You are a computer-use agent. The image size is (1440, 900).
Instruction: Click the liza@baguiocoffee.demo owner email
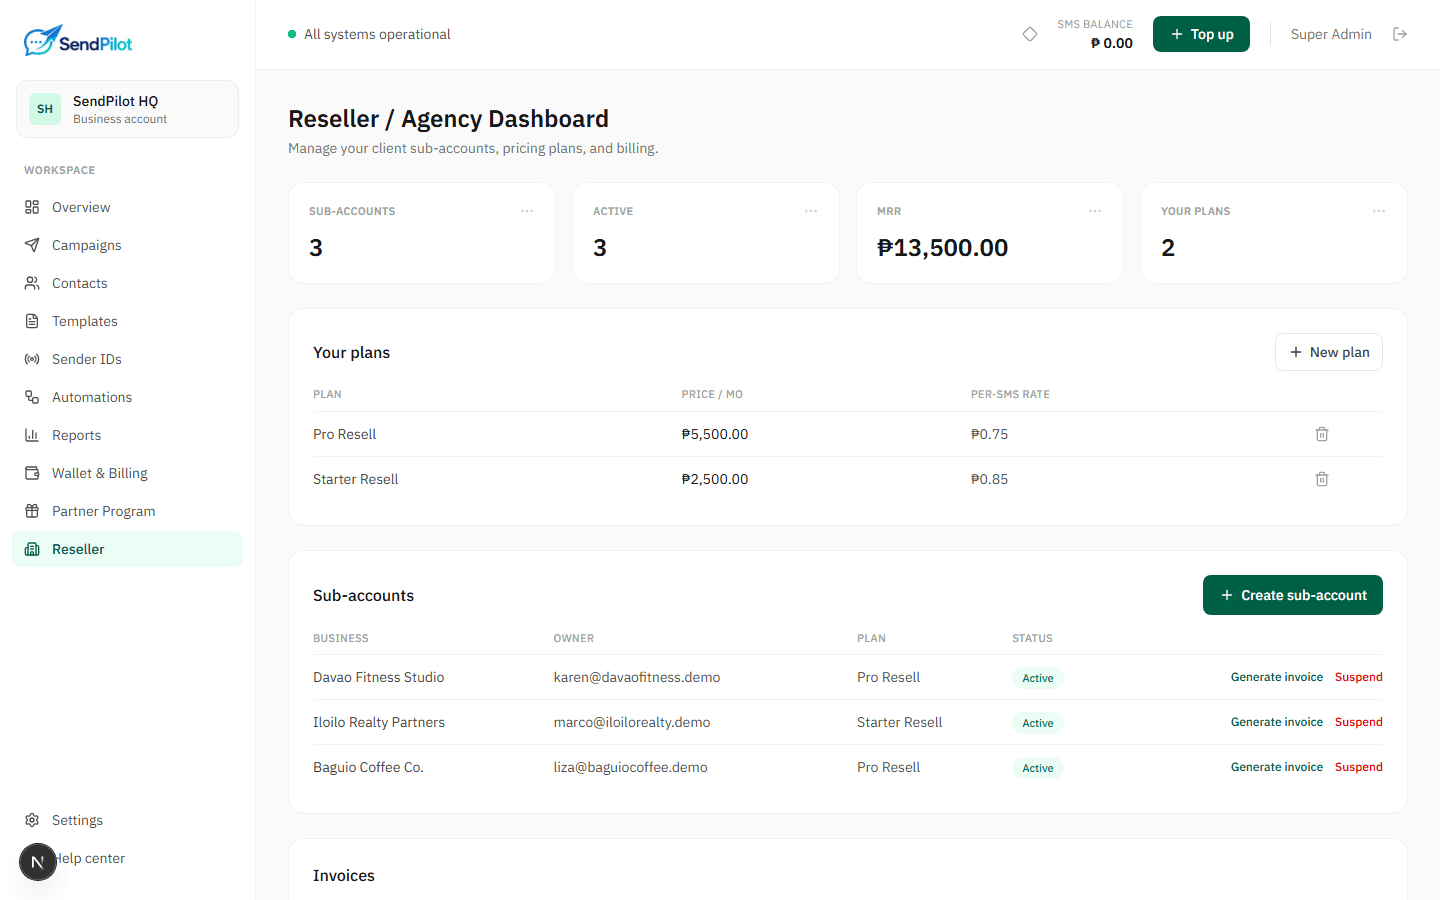tap(631, 767)
